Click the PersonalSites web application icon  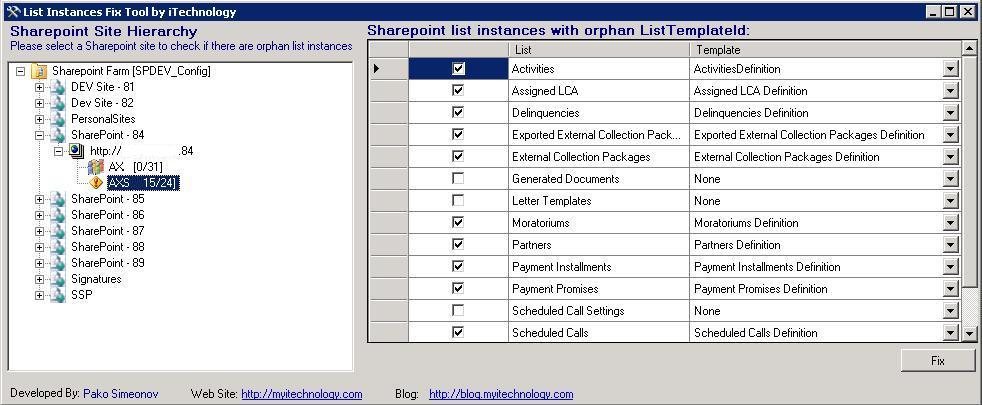58,119
